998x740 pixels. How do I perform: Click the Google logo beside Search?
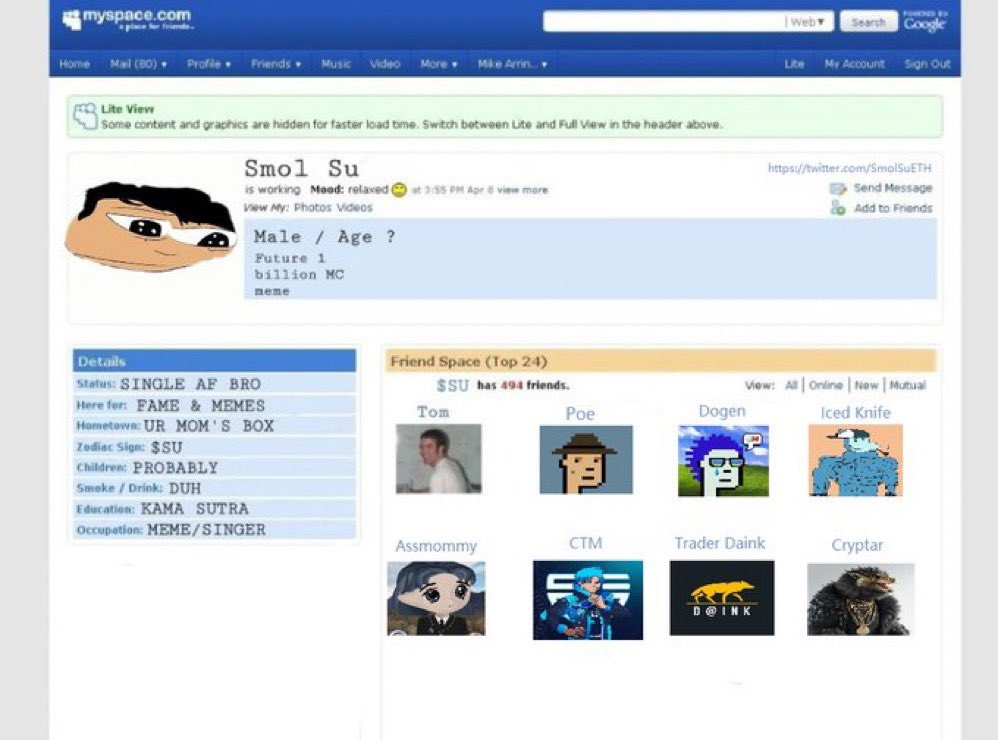(924, 24)
